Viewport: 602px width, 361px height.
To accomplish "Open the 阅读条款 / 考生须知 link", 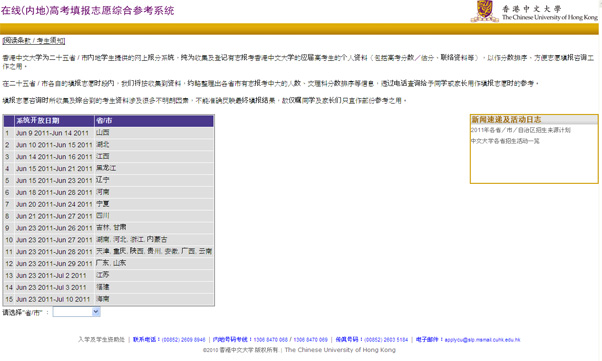I will point(34,41).
